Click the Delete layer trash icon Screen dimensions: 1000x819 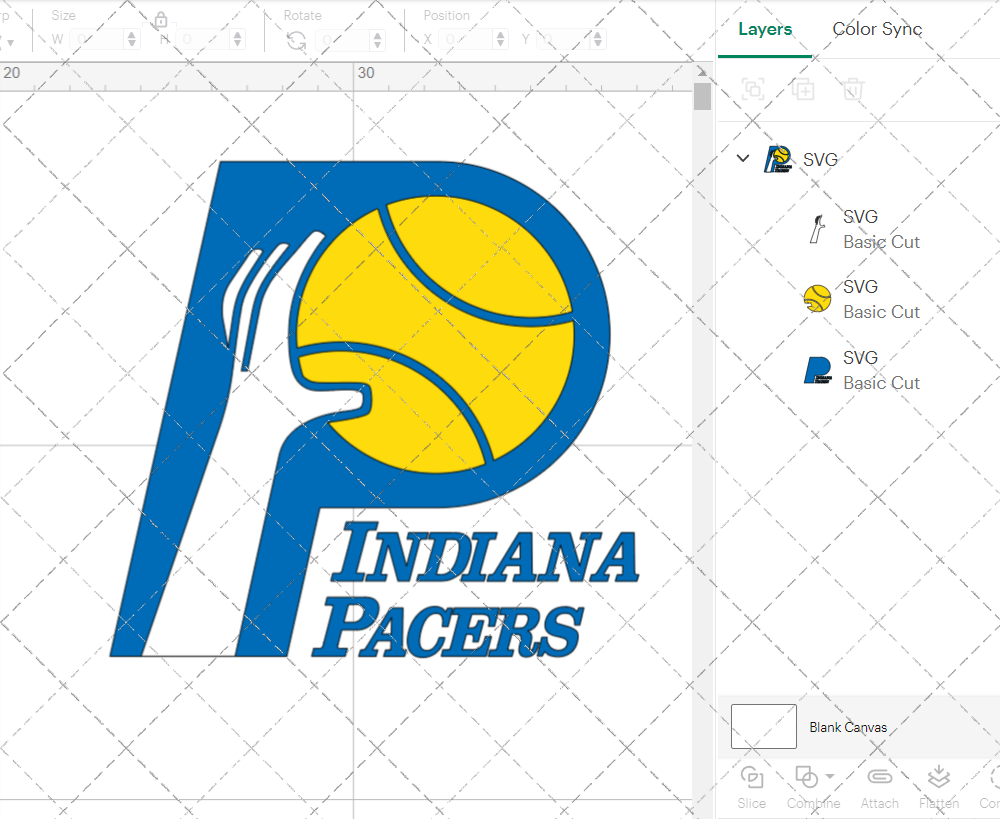(x=853, y=89)
